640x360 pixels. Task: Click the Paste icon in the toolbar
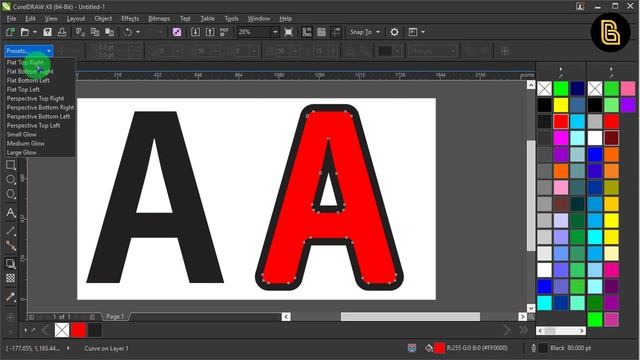109,32
